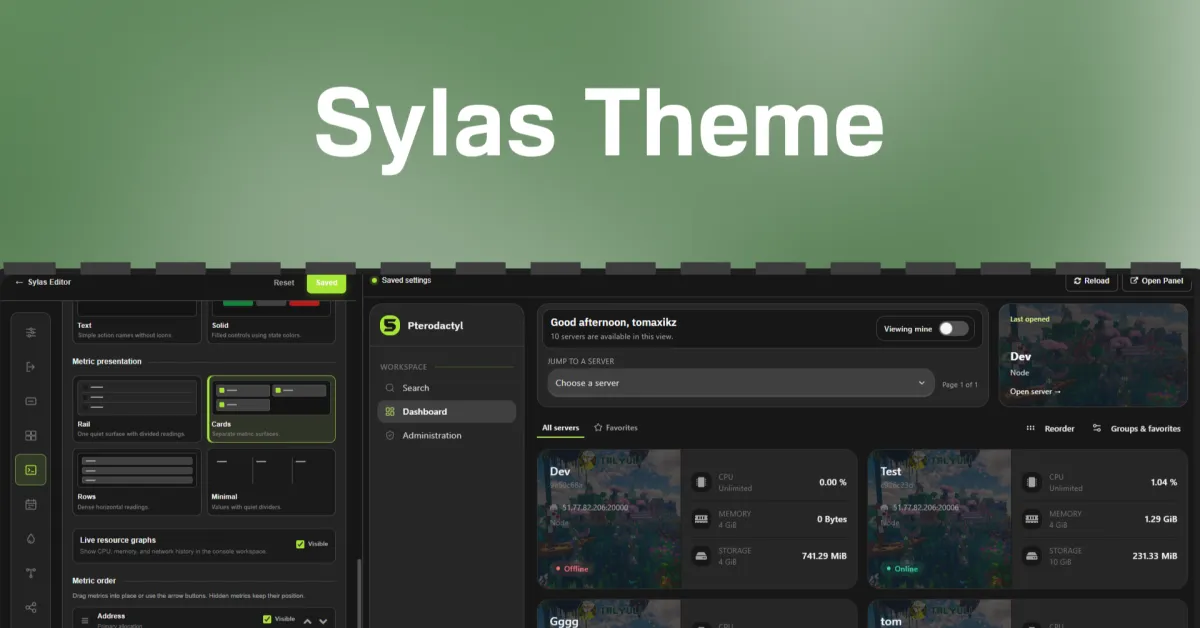The image size is (1200, 628).
Task: Click the CPU chip icon on Test card
Action: 1031,482
